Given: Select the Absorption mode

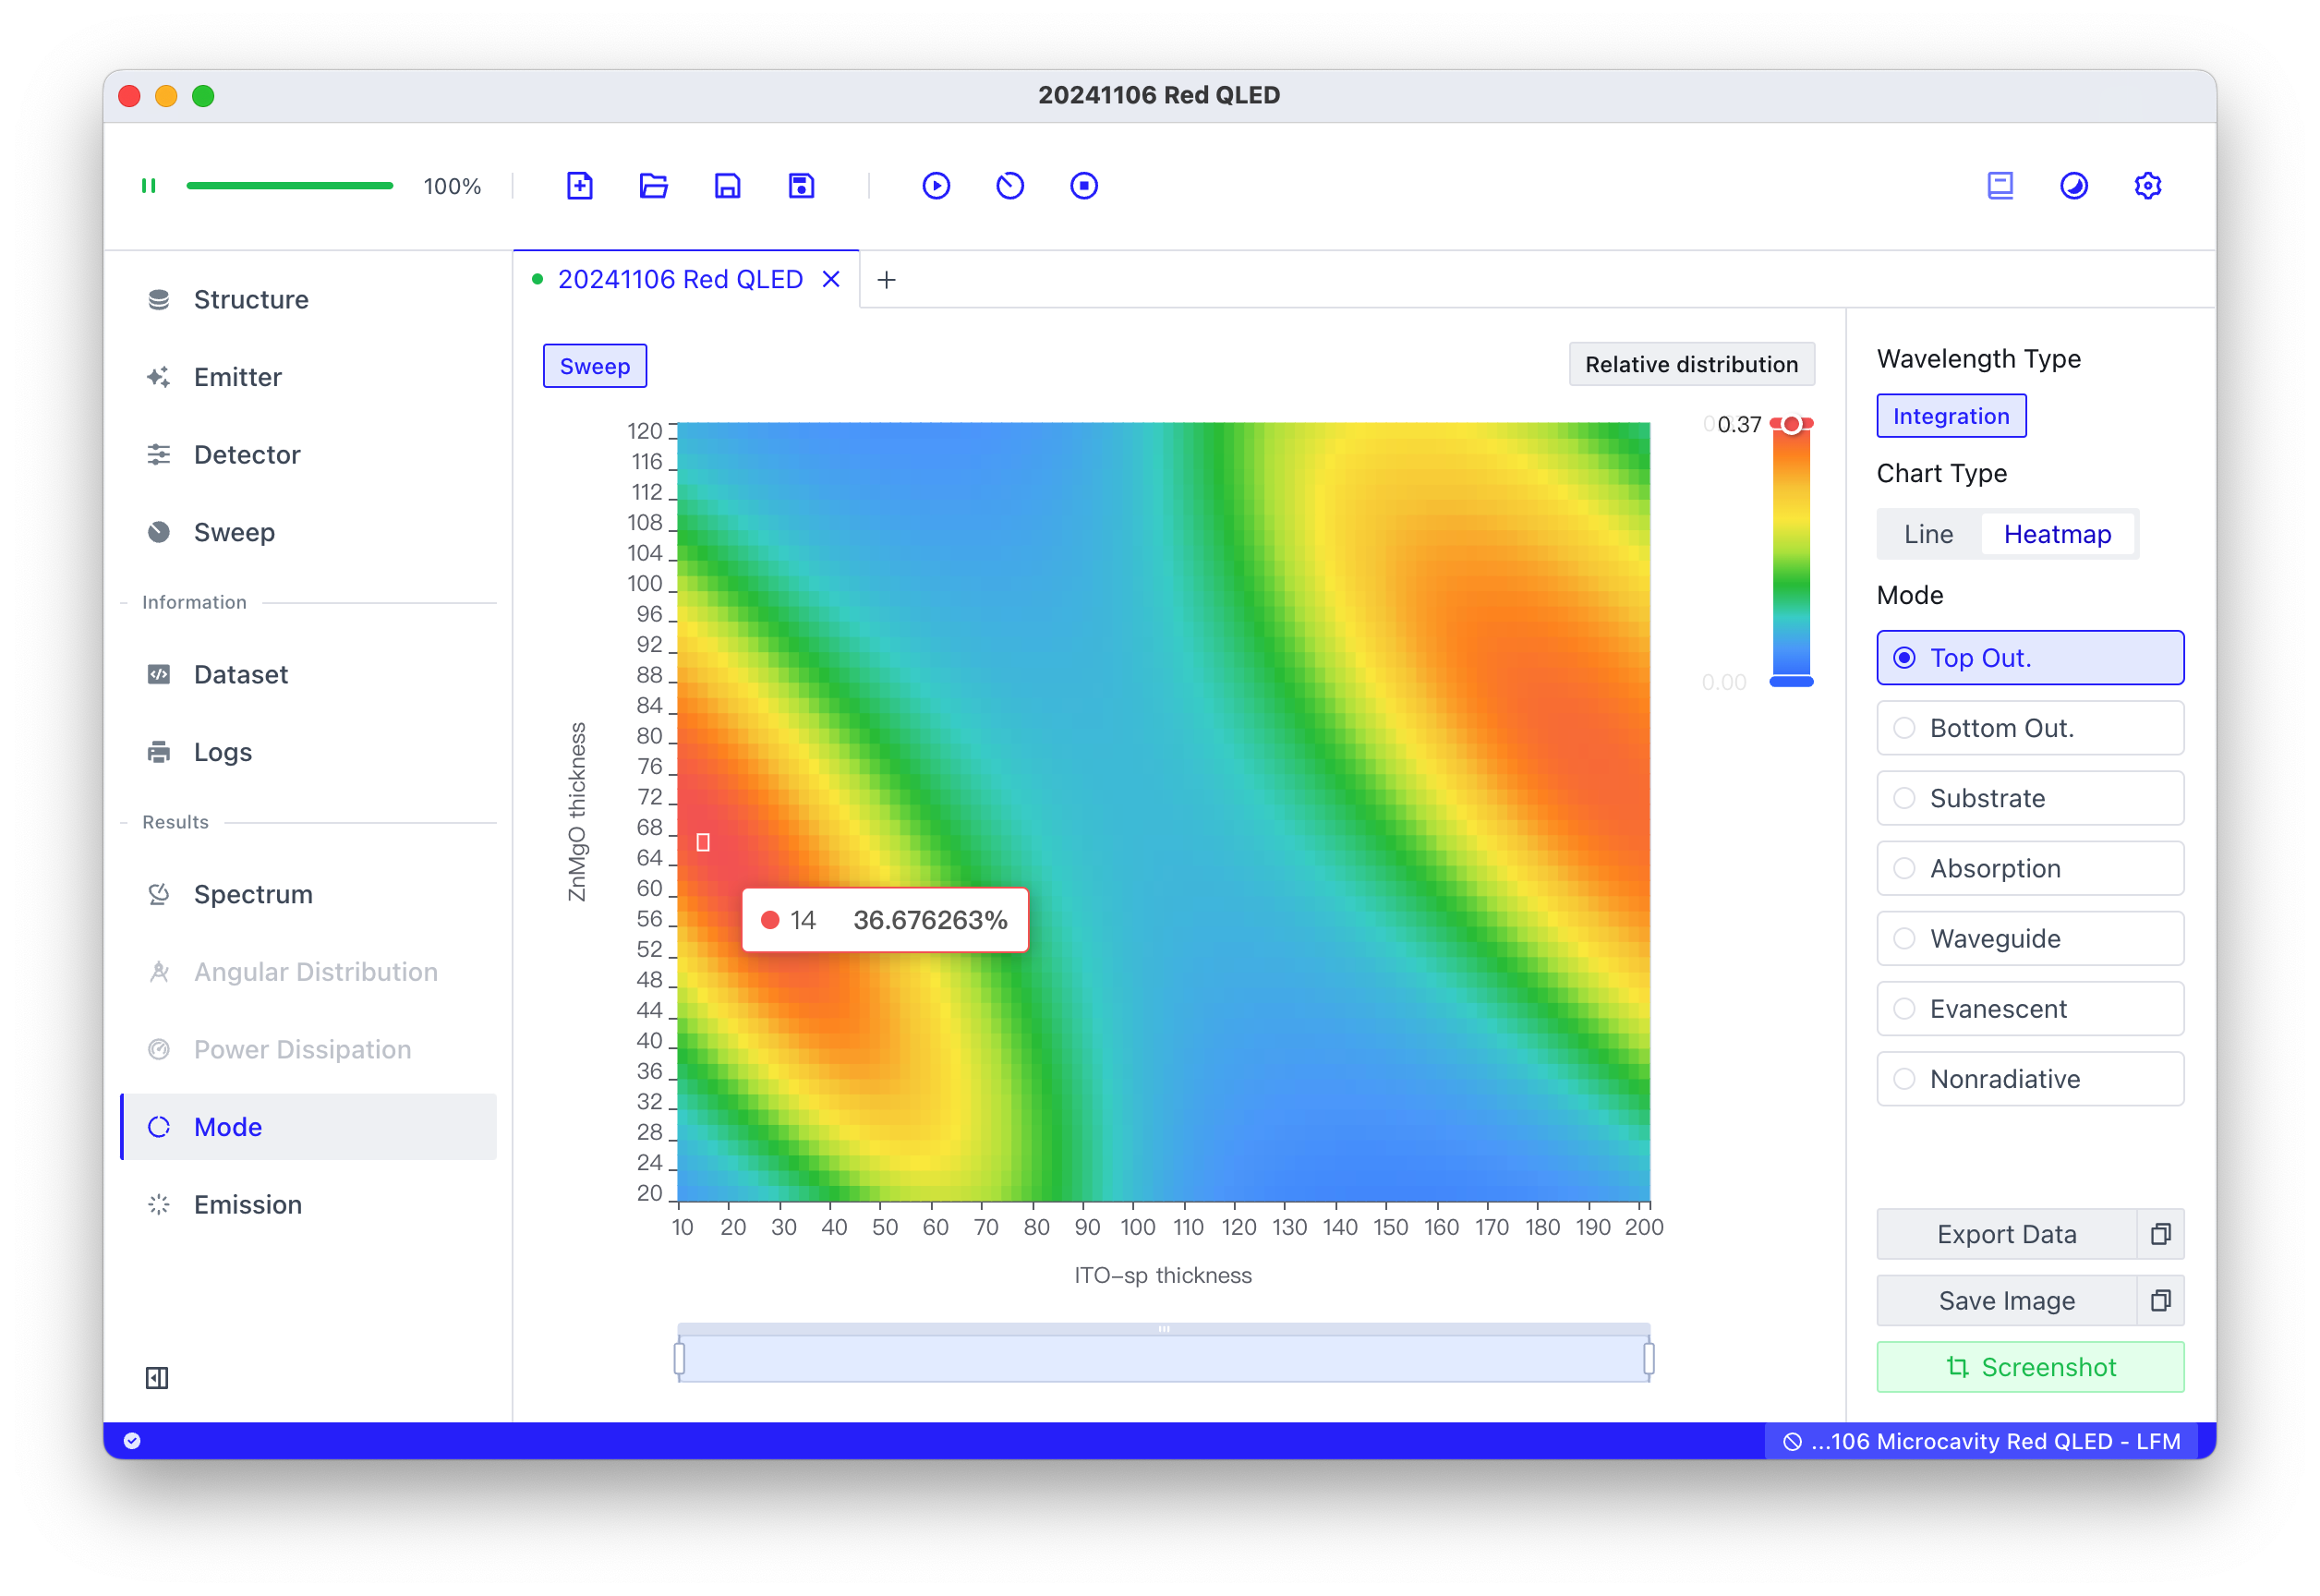Looking at the screenshot, I should click(x=2031, y=869).
